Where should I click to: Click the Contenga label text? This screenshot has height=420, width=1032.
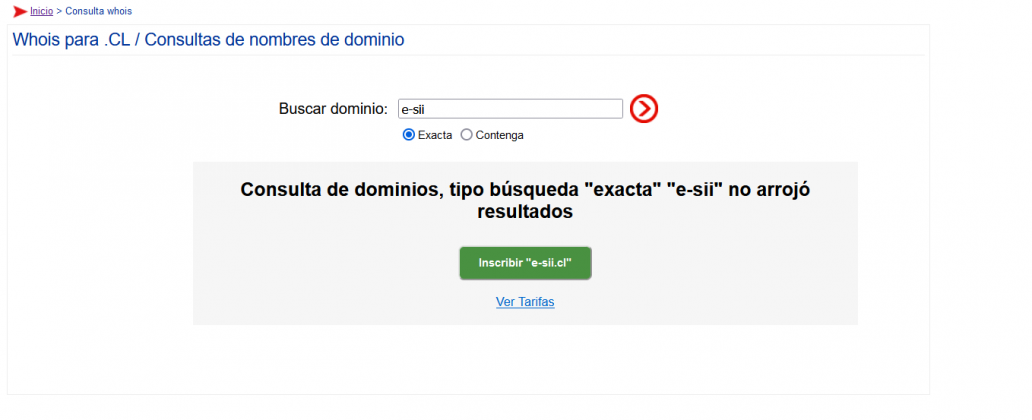point(500,135)
